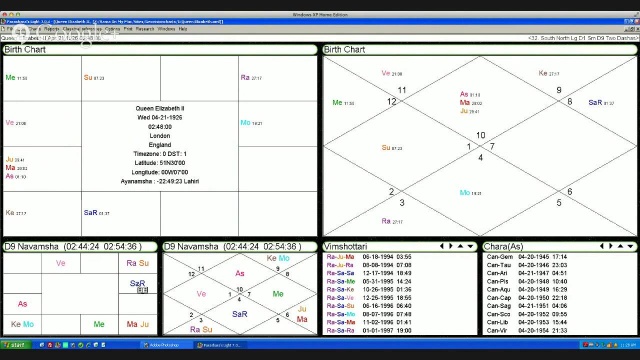This screenshot has width=640, height=360.
Task: Open the Help menu
Action: [183, 29]
